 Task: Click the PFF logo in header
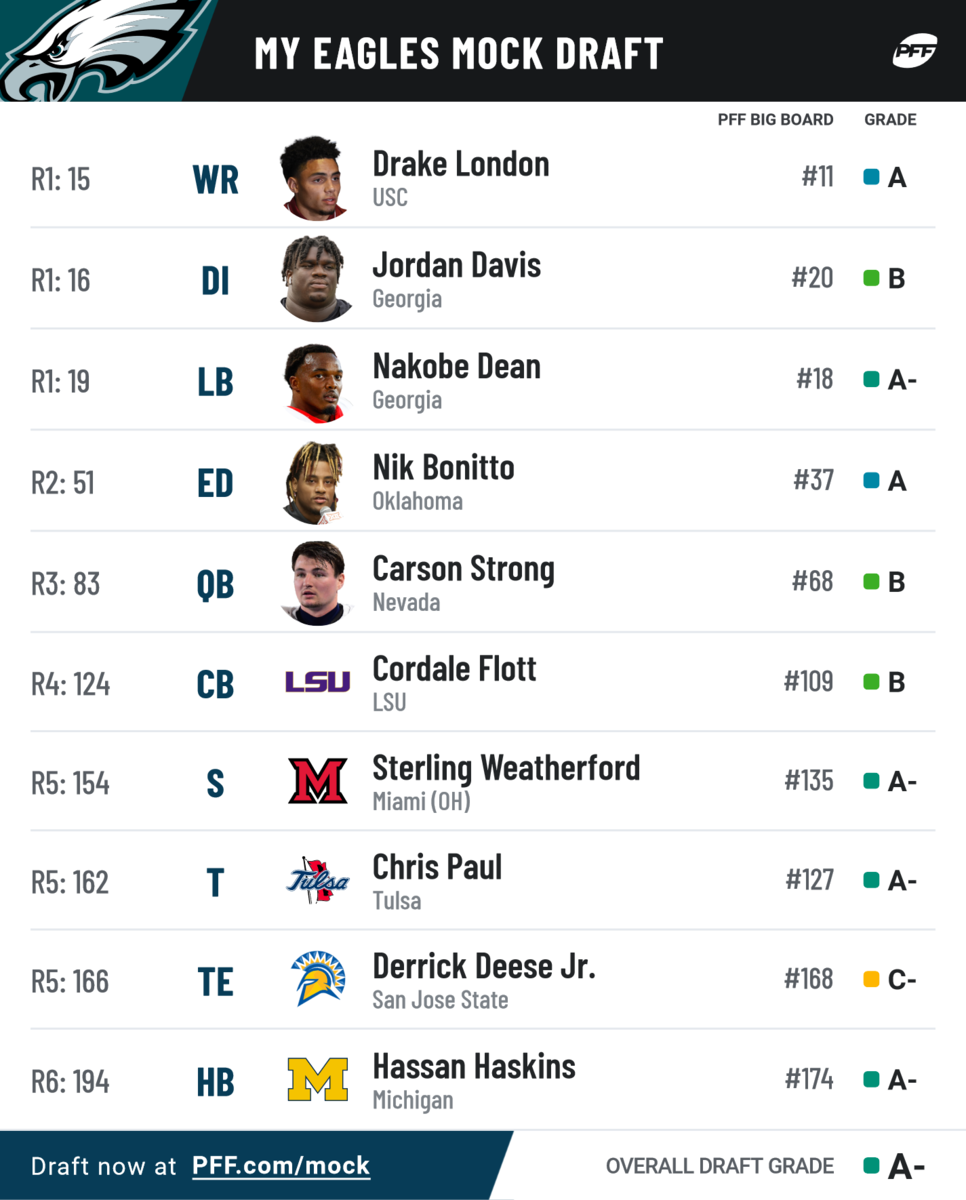[x=914, y=52]
